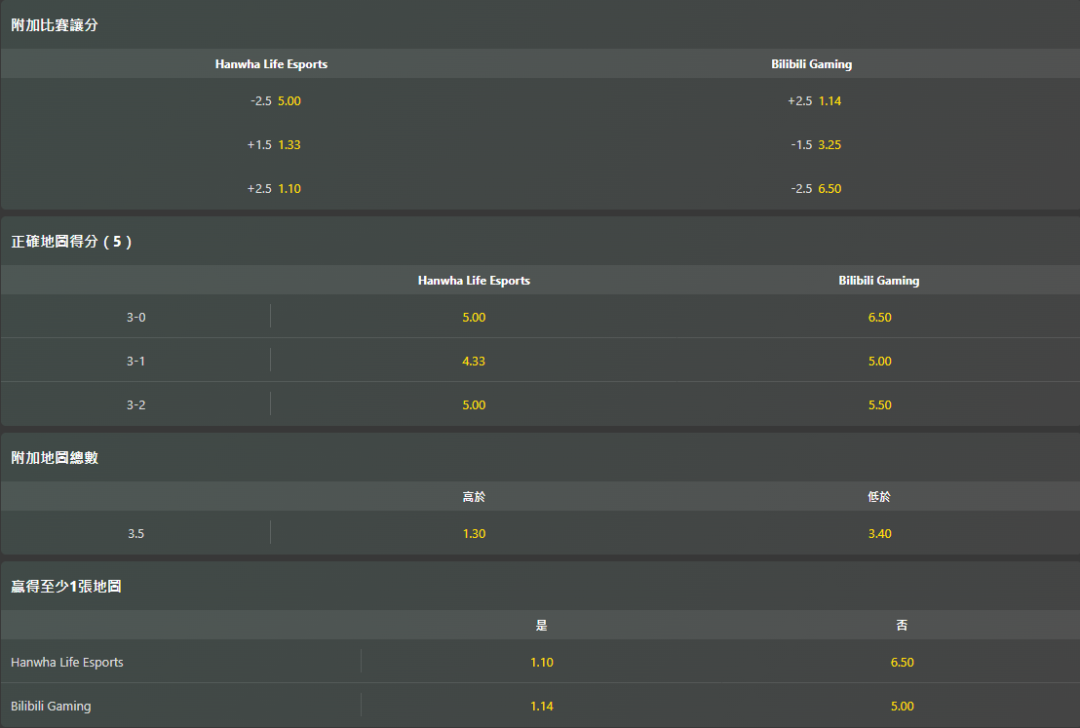Viewport: 1080px width, 728px height.
Task: Select 3-0 correct score for Hanwha Life Esports
Action: click(474, 317)
